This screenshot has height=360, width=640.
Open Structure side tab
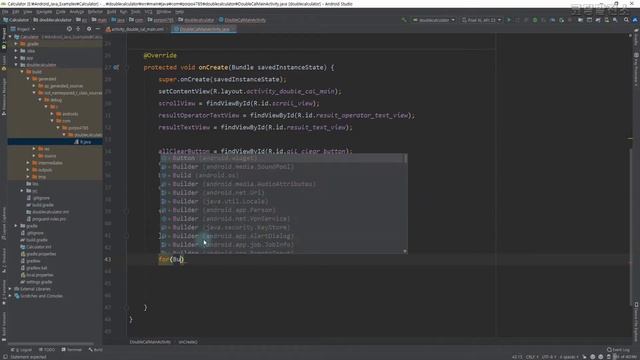point(4,260)
